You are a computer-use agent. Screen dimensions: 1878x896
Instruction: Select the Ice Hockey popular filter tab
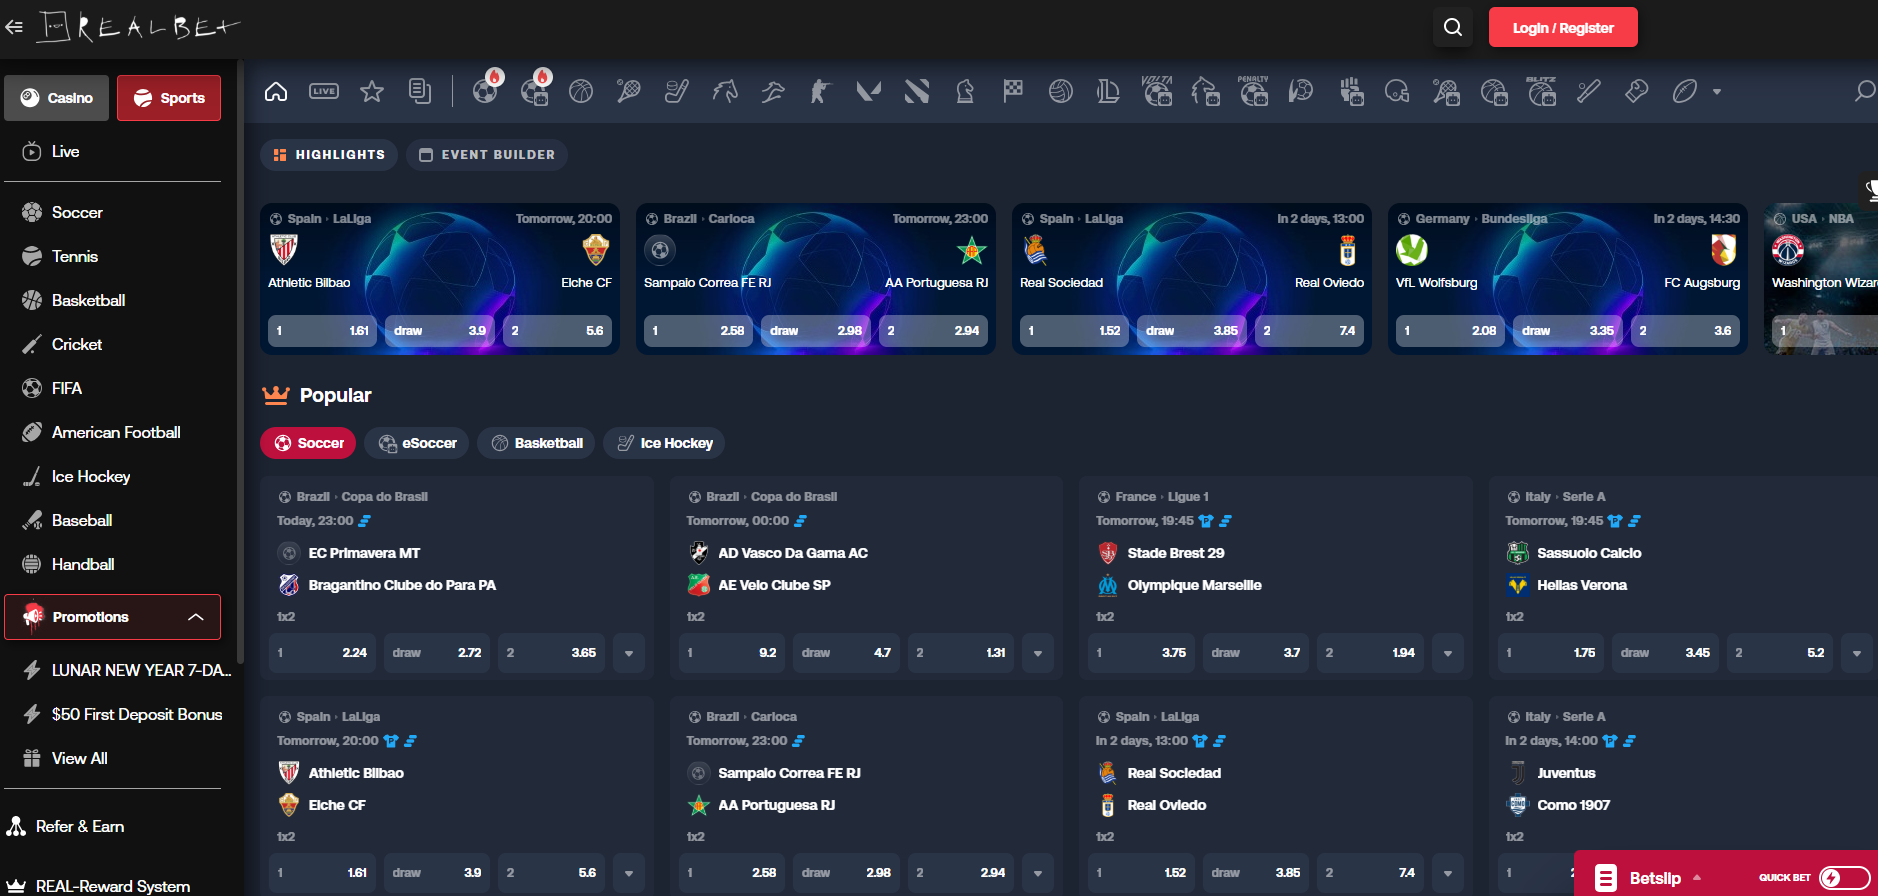664,443
